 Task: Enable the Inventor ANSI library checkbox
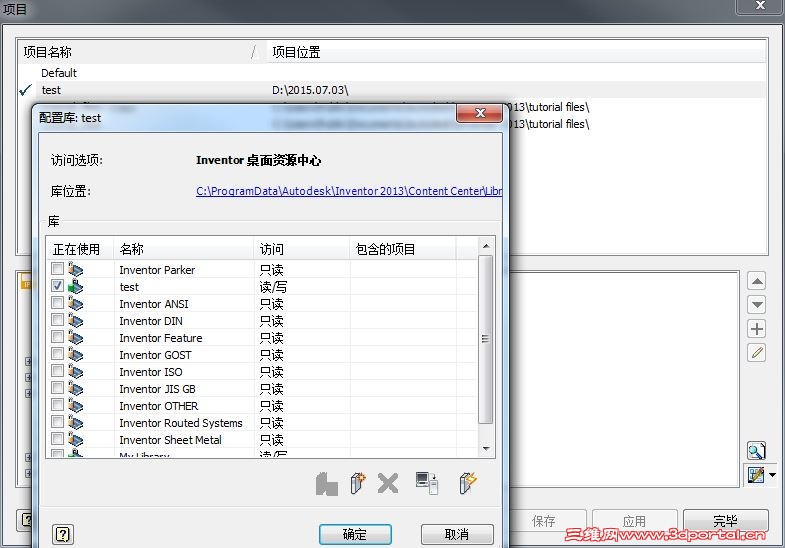[57, 303]
